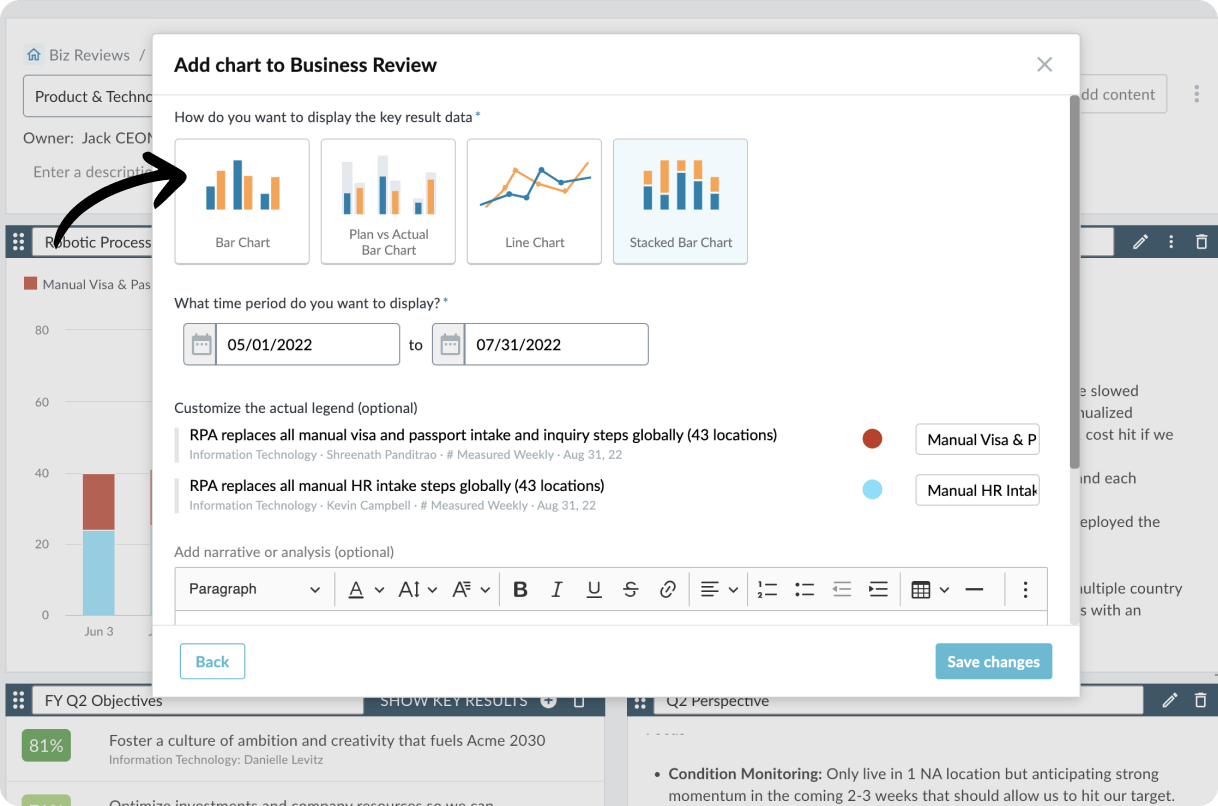Apply bold formatting in the narrative editor
1218x806 pixels.
(520, 589)
